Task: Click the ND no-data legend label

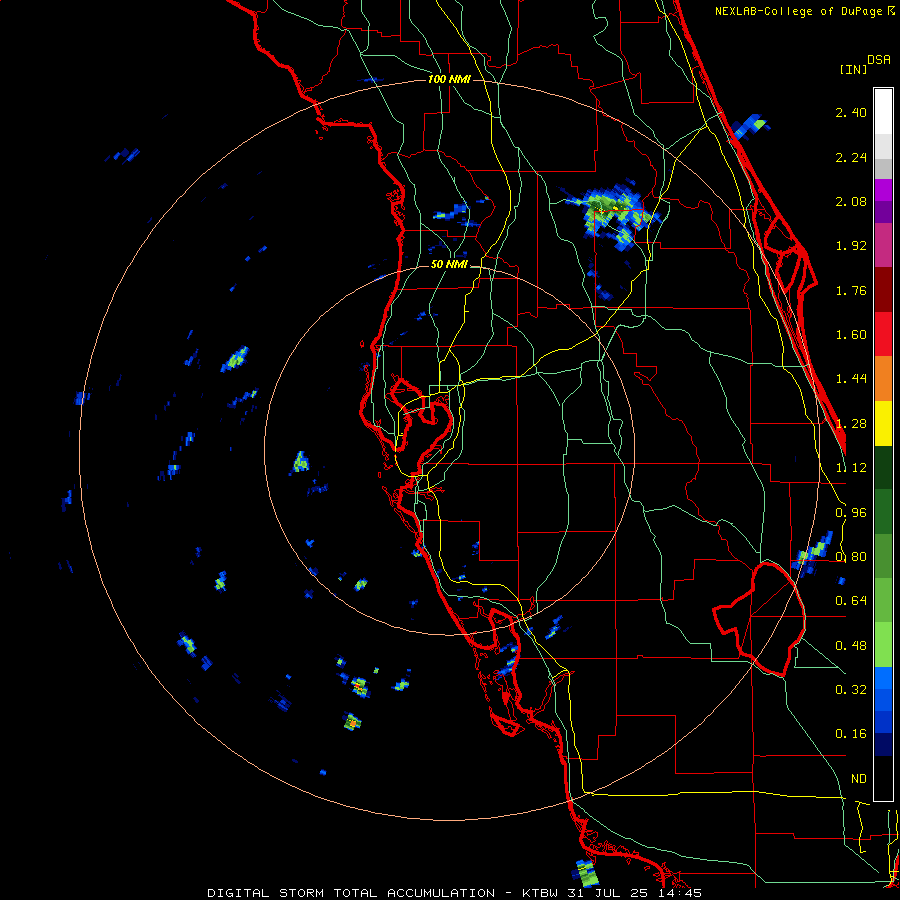Action: [859, 779]
